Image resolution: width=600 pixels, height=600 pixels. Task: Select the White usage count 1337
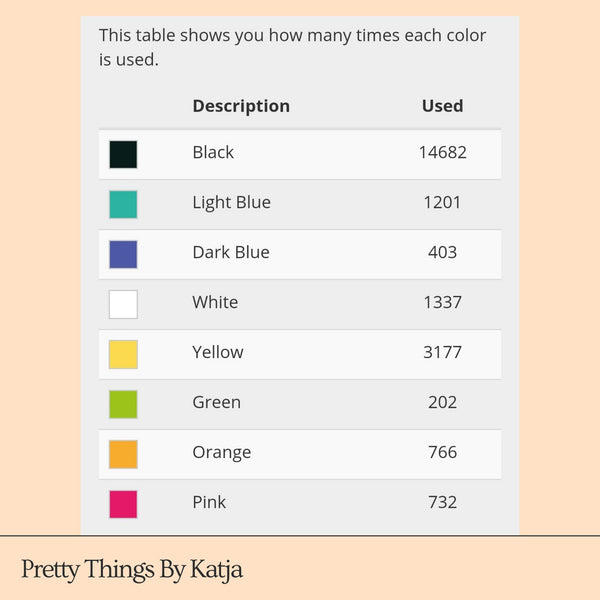(x=442, y=303)
